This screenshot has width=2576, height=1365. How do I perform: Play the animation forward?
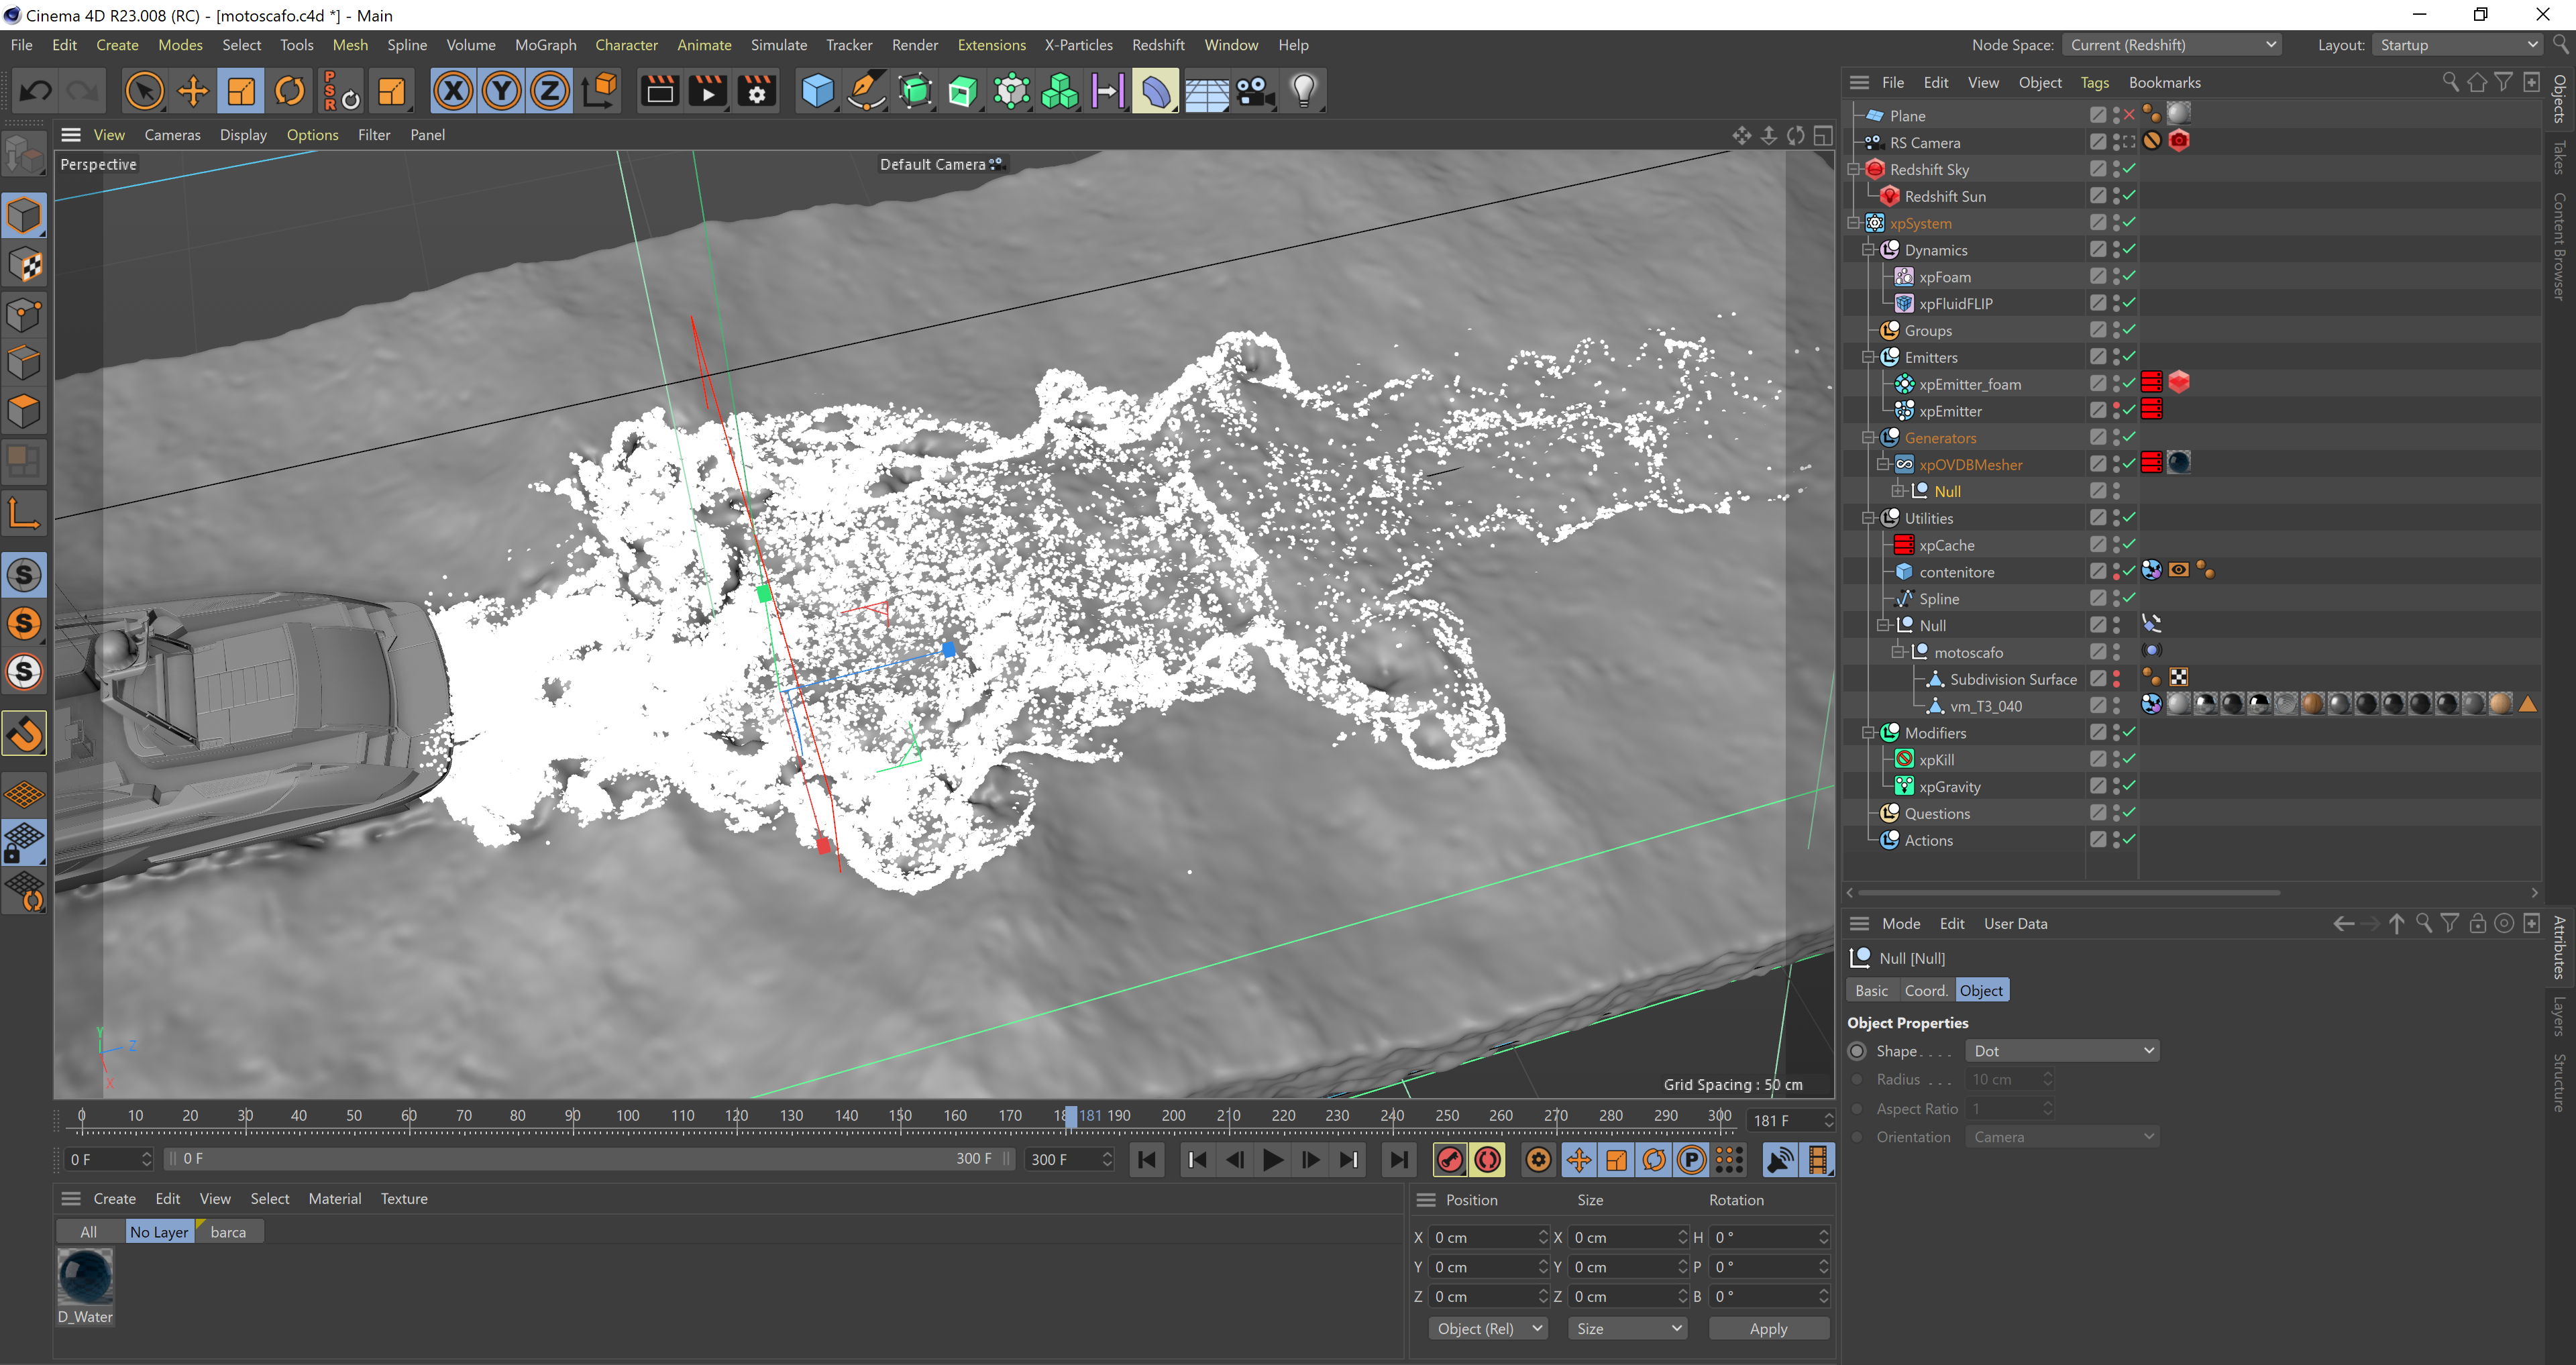coord(1273,1160)
